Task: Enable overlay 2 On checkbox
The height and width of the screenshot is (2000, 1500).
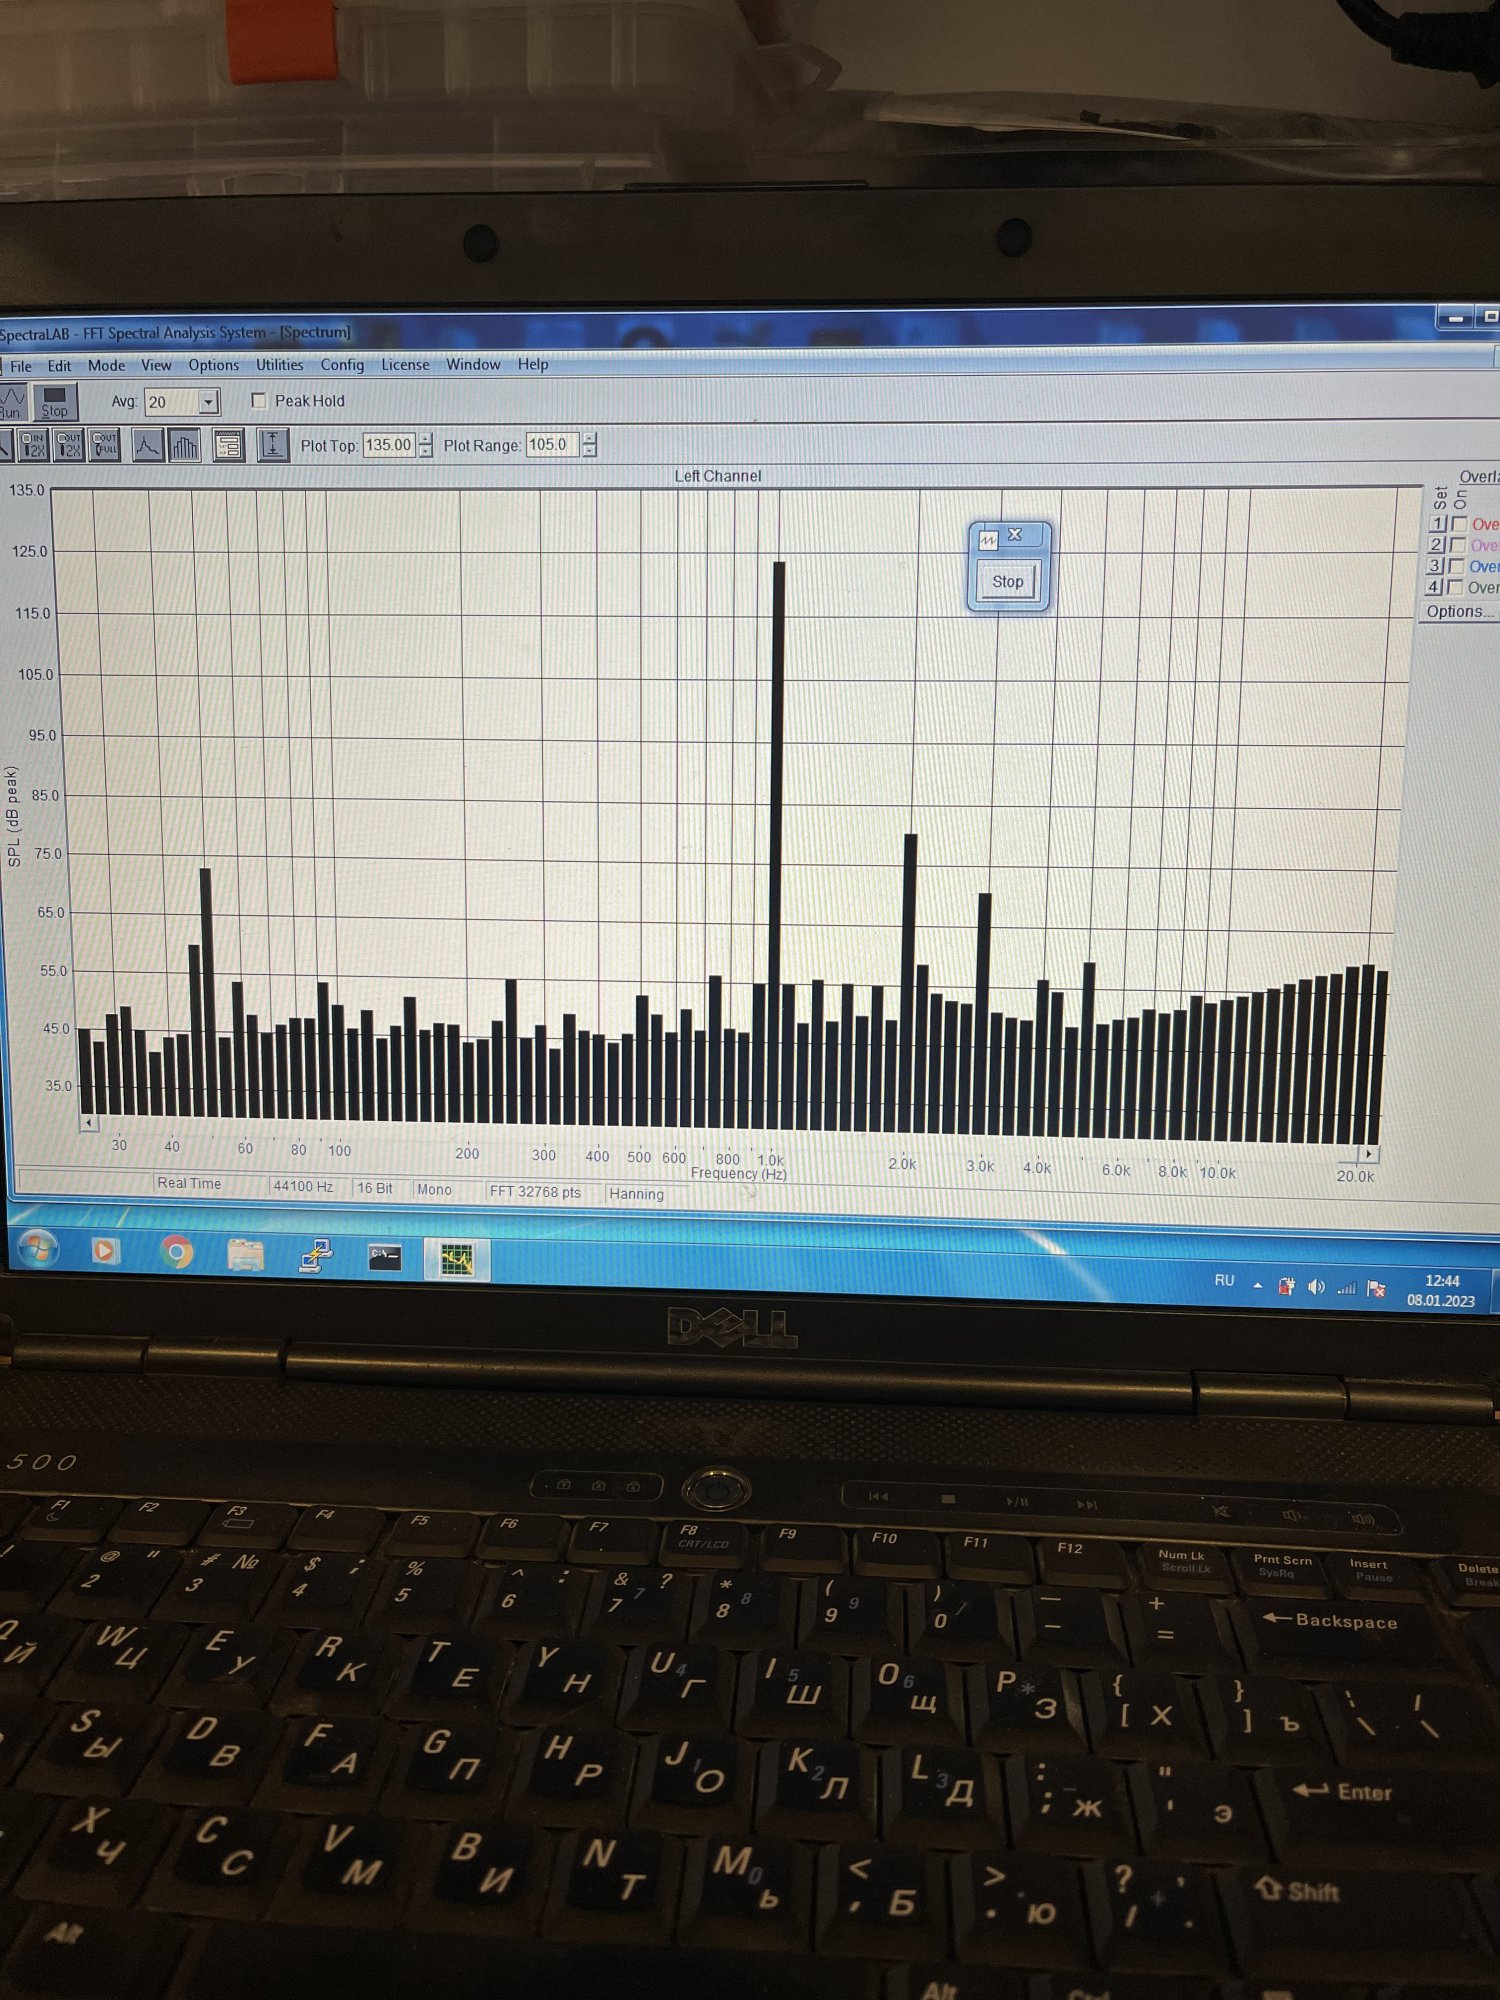Action: 1459,545
